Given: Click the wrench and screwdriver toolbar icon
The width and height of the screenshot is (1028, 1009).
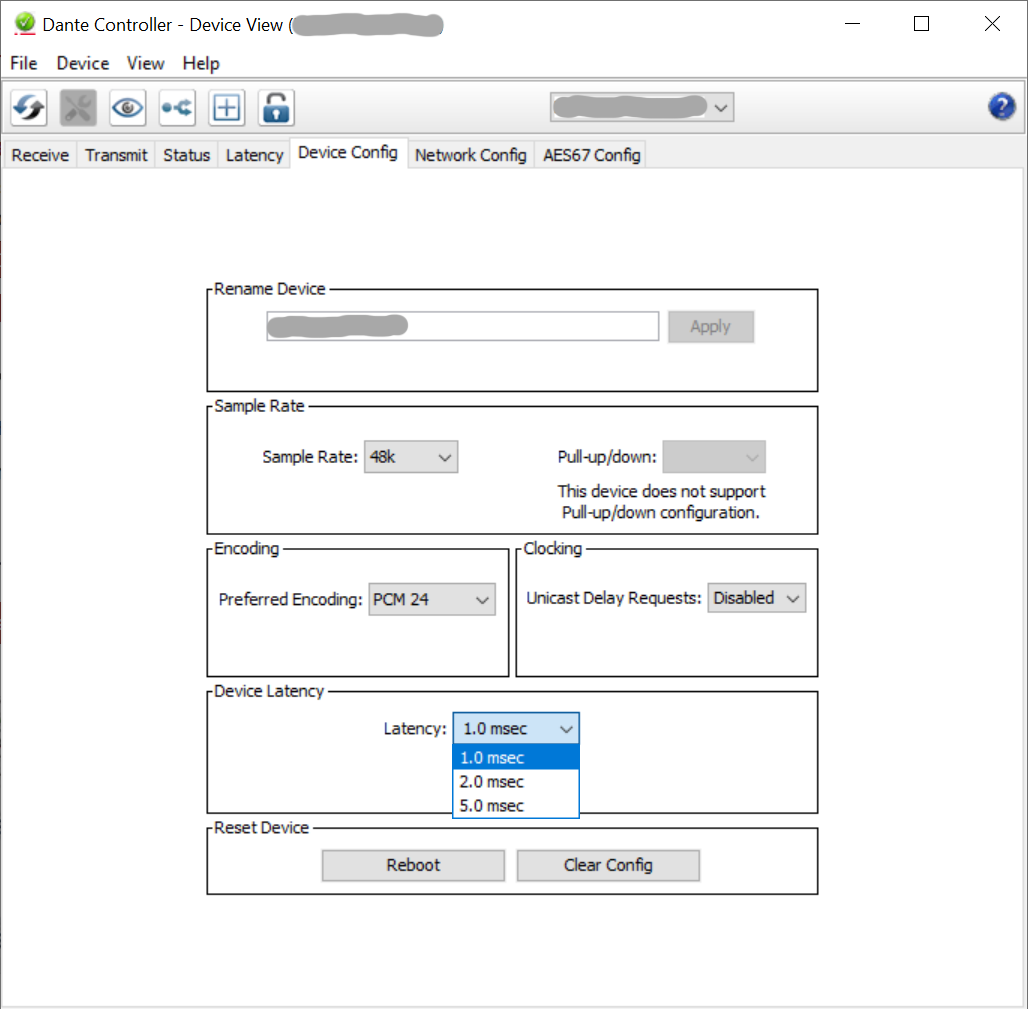Looking at the screenshot, I should (x=78, y=108).
